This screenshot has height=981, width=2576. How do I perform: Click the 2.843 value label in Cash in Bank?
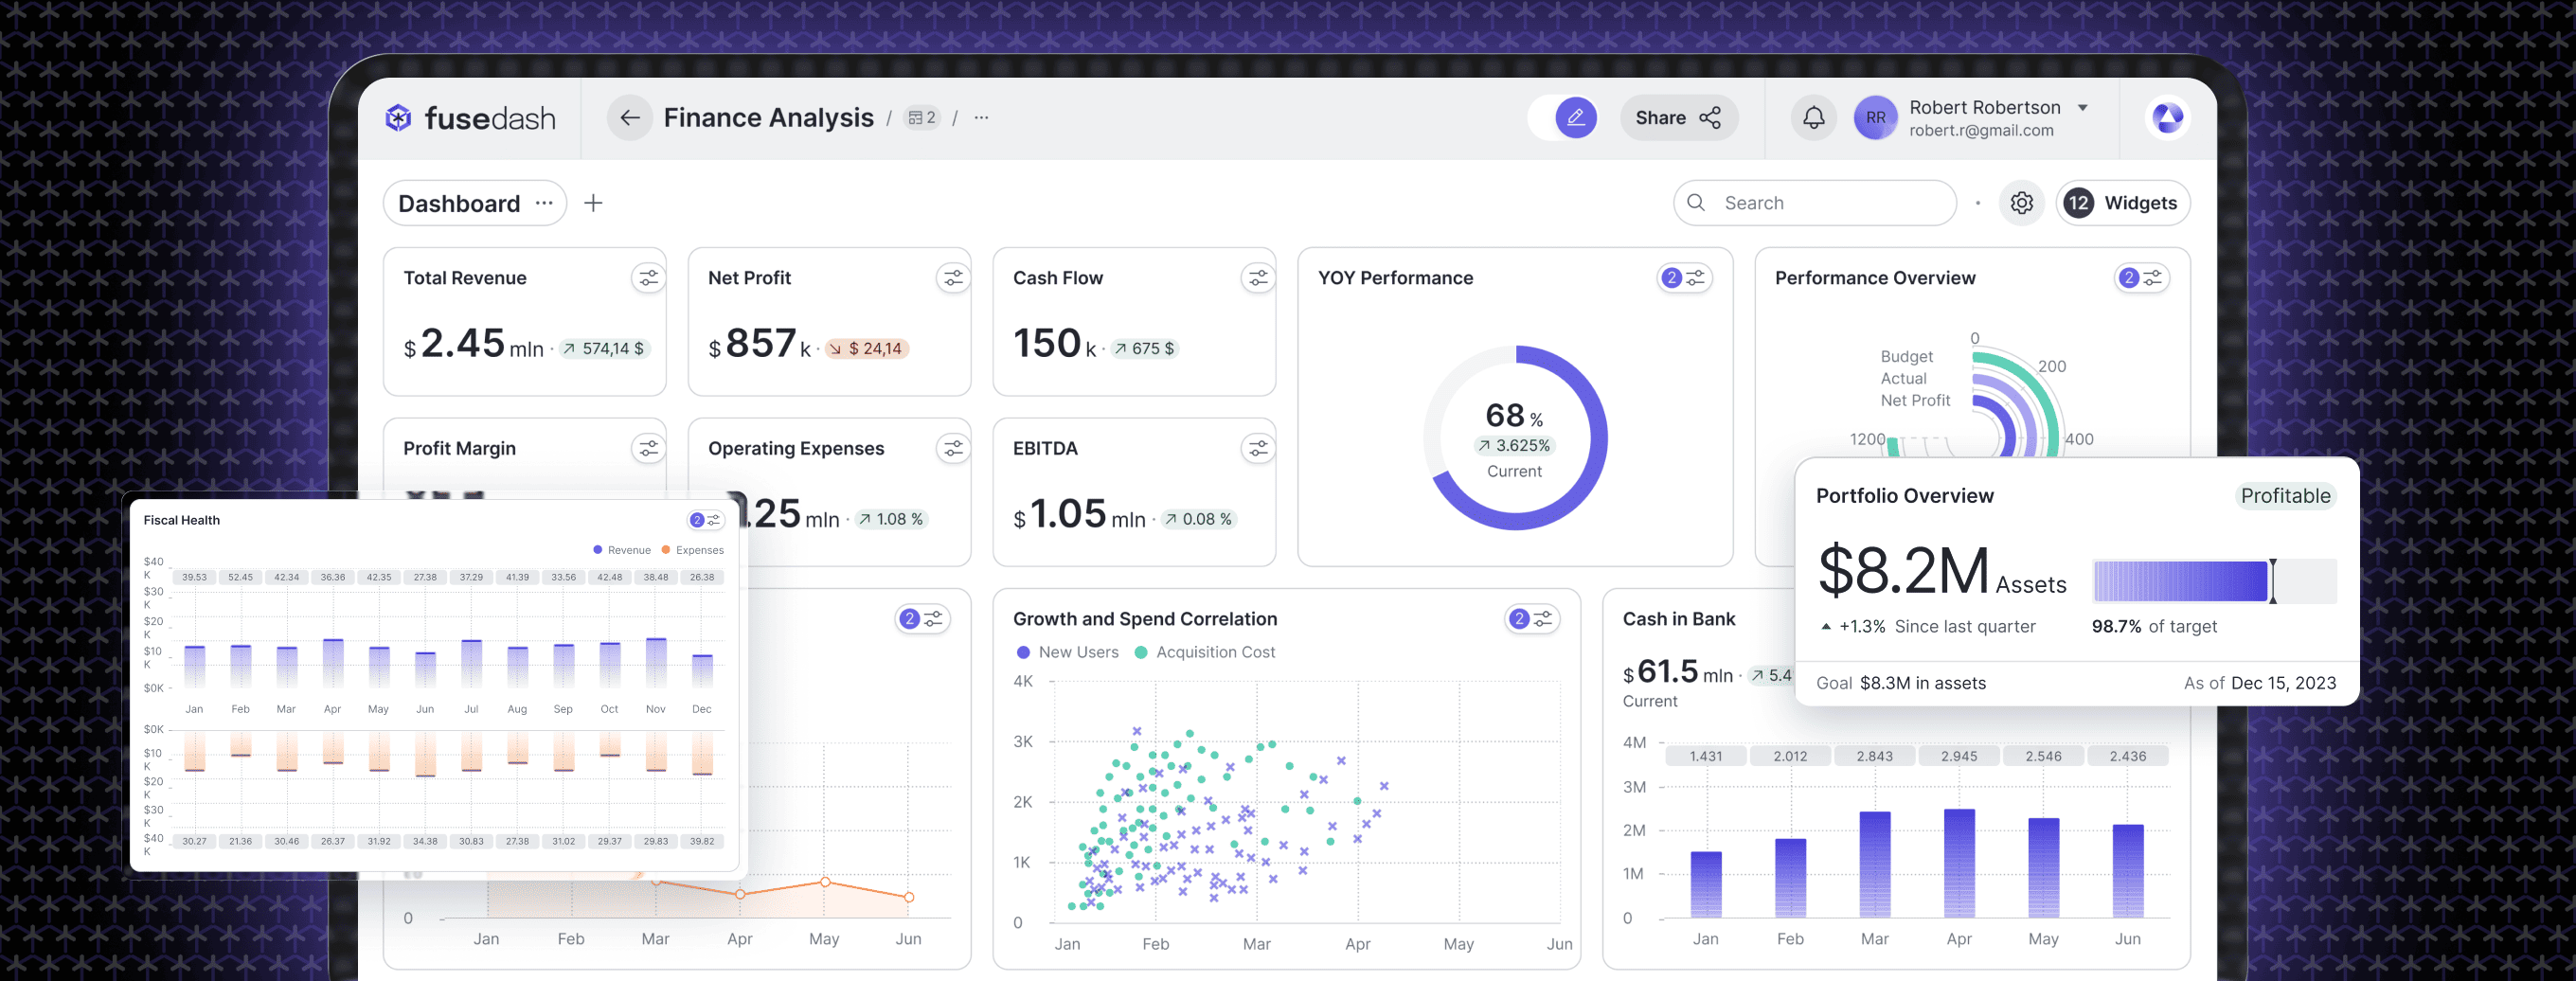(1874, 757)
